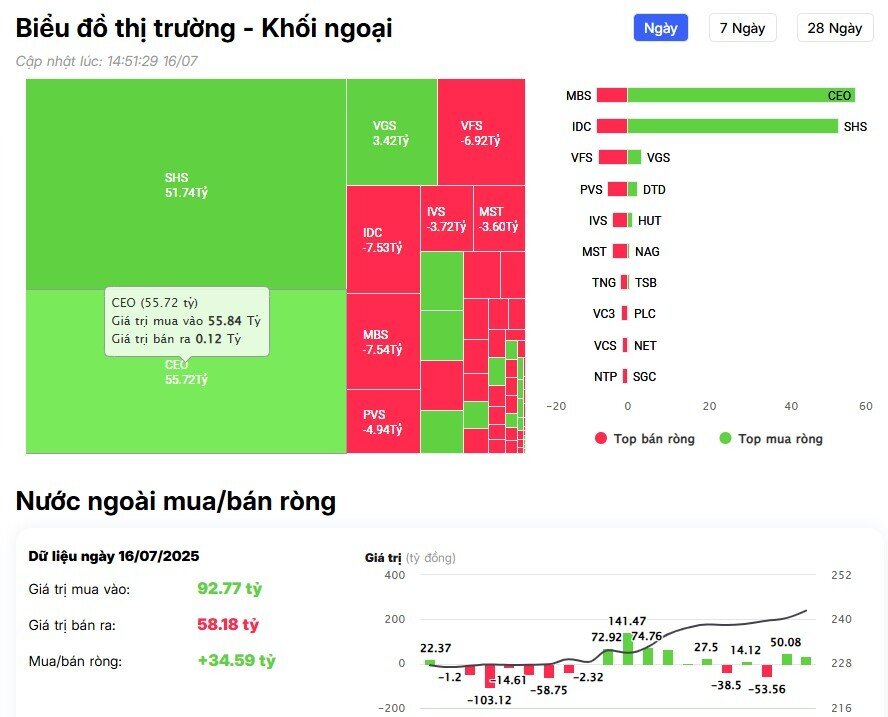
Task: Click the VGS green cell
Action: [391, 130]
